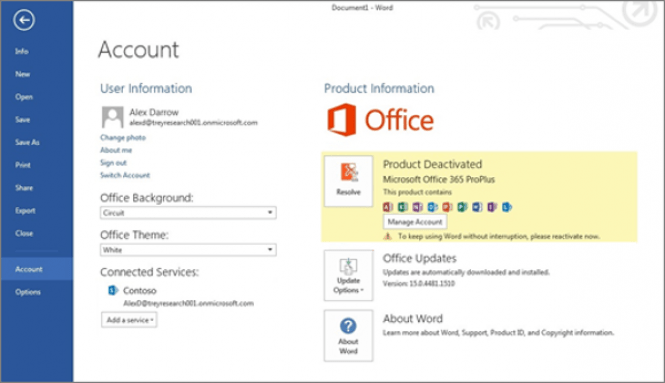Click the warning icon beside reactivate message
The width and height of the screenshot is (665, 383).
pos(388,236)
